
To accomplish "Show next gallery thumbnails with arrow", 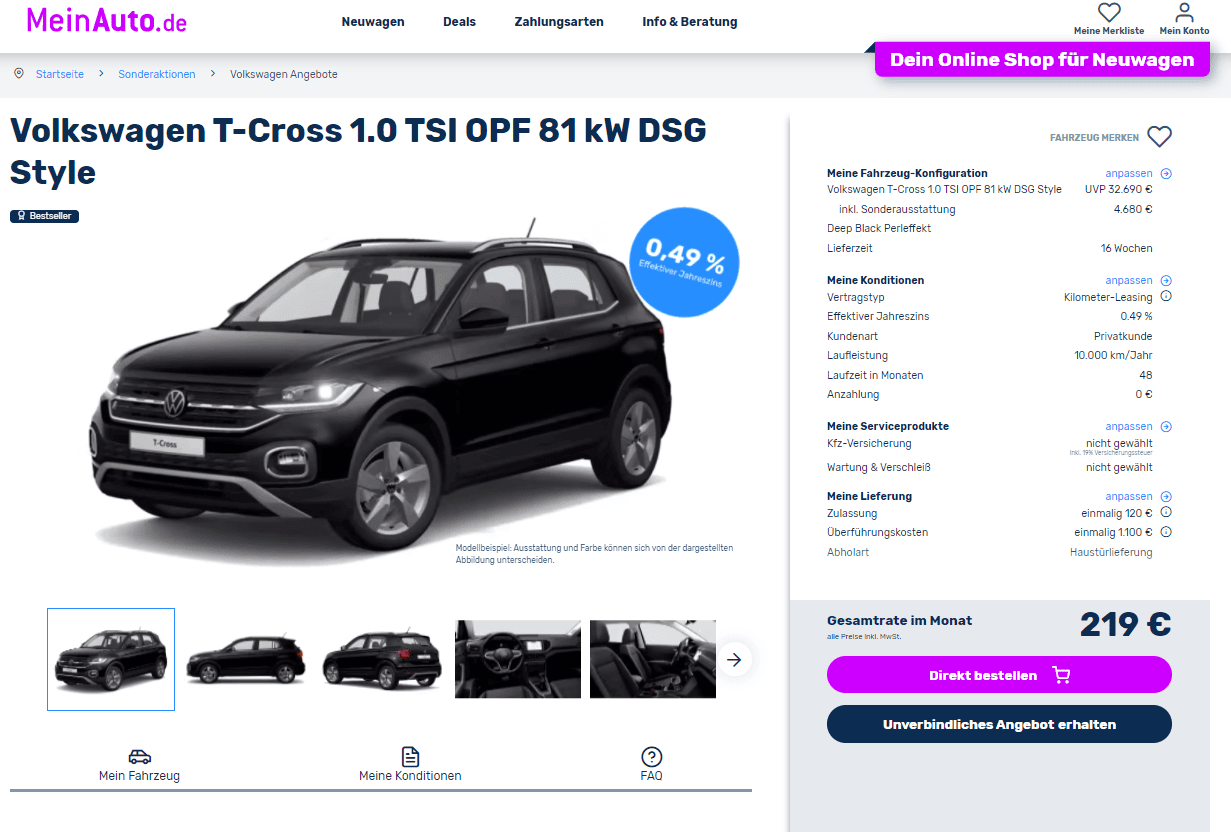I will (x=735, y=659).
